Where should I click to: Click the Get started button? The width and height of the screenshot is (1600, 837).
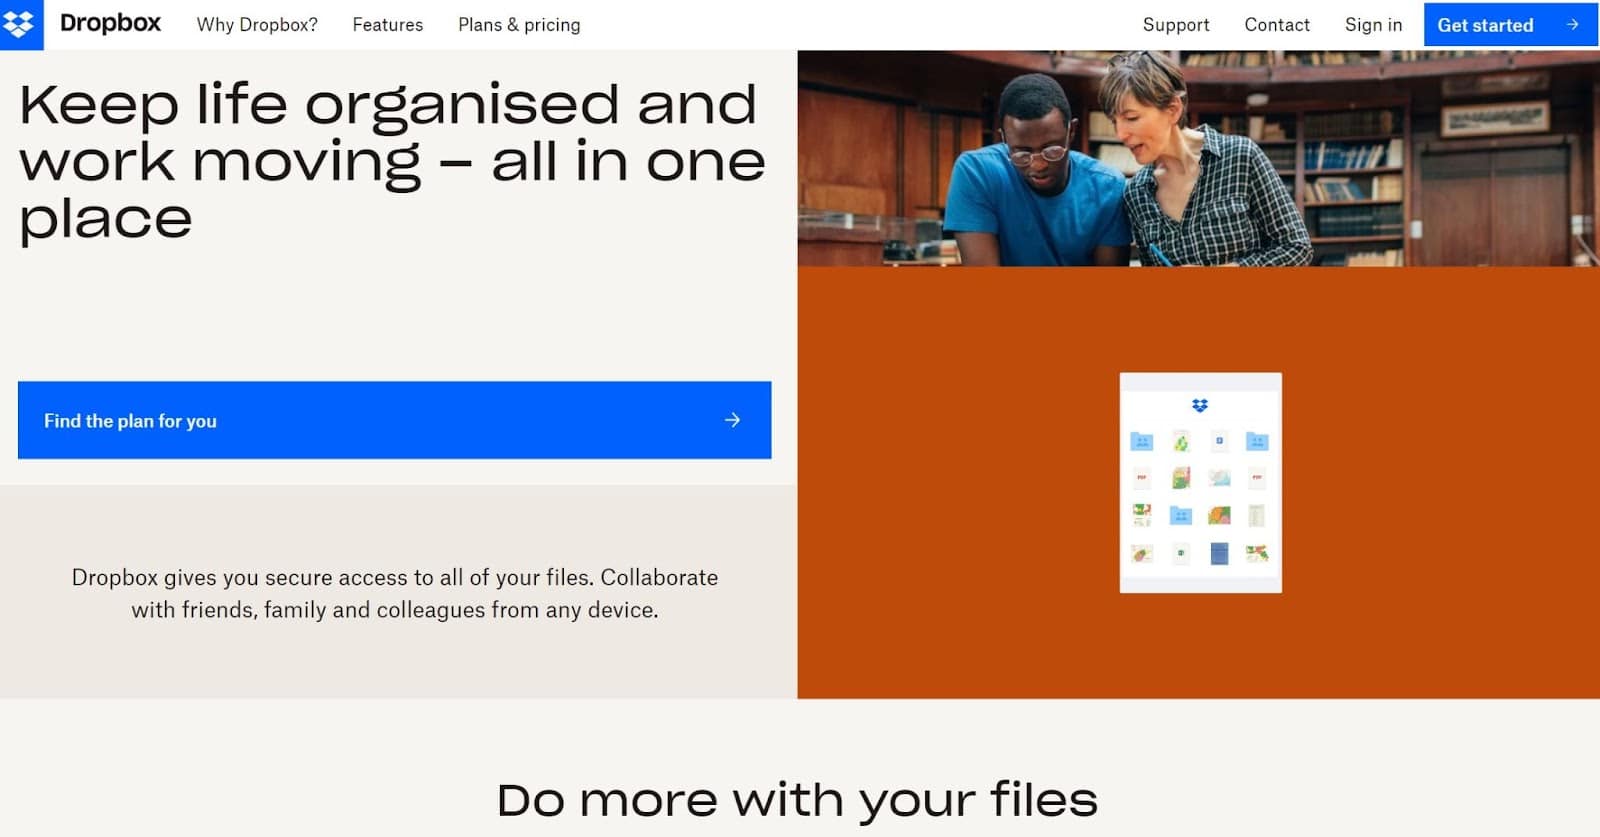[1510, 25]
